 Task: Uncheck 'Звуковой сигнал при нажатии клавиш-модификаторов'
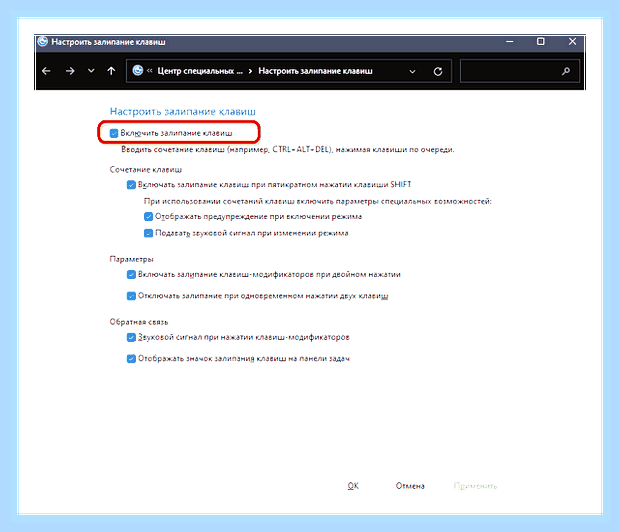131,337
